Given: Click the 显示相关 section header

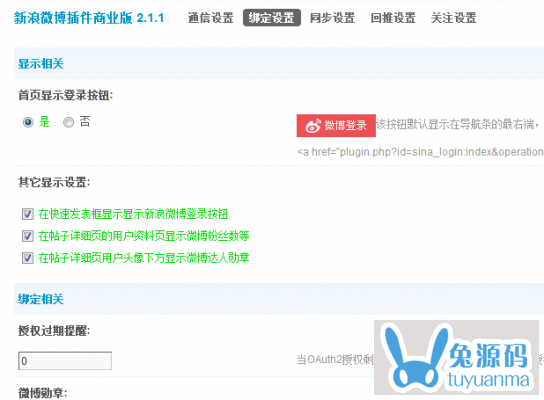Looking at the screenshot, I should point(41,64).
